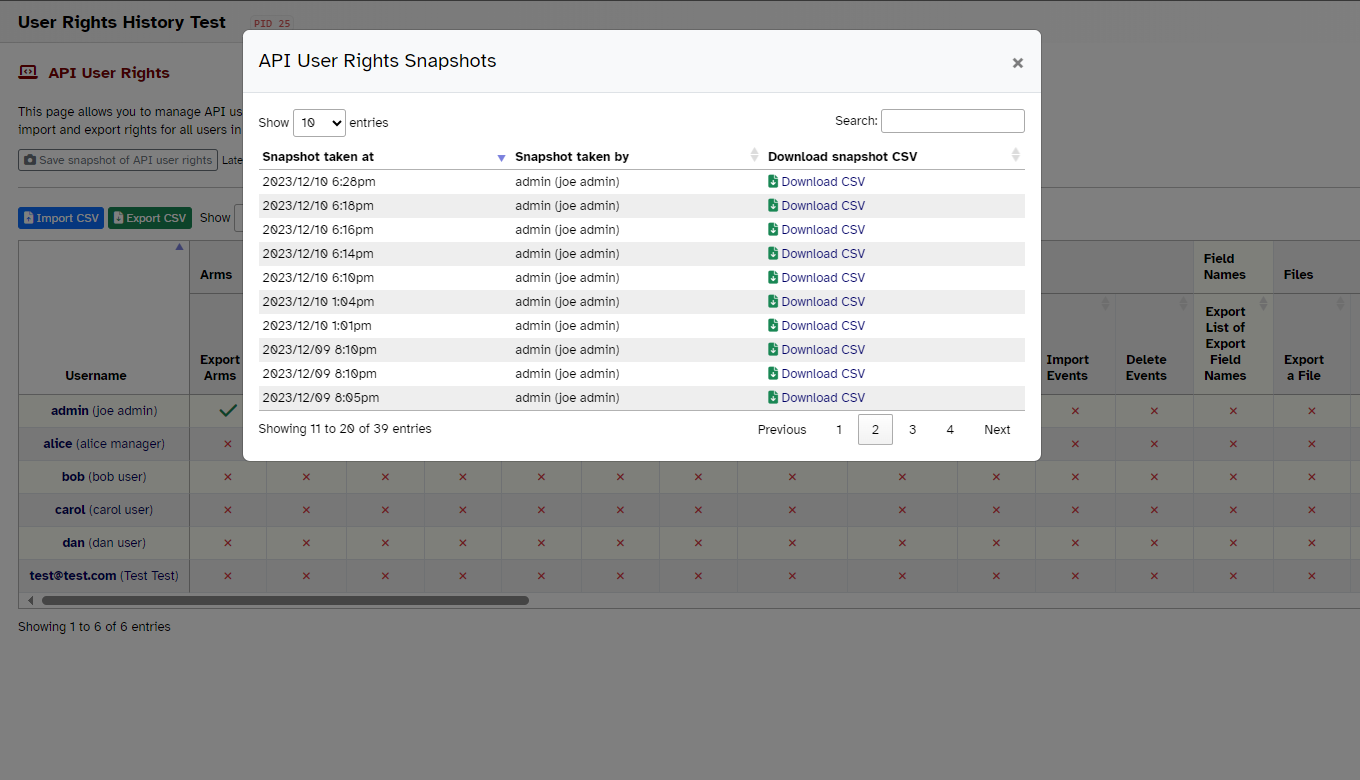
Task: Go to Previous page of snapshots
Action: pyautogui.click(x=782, y=430)
